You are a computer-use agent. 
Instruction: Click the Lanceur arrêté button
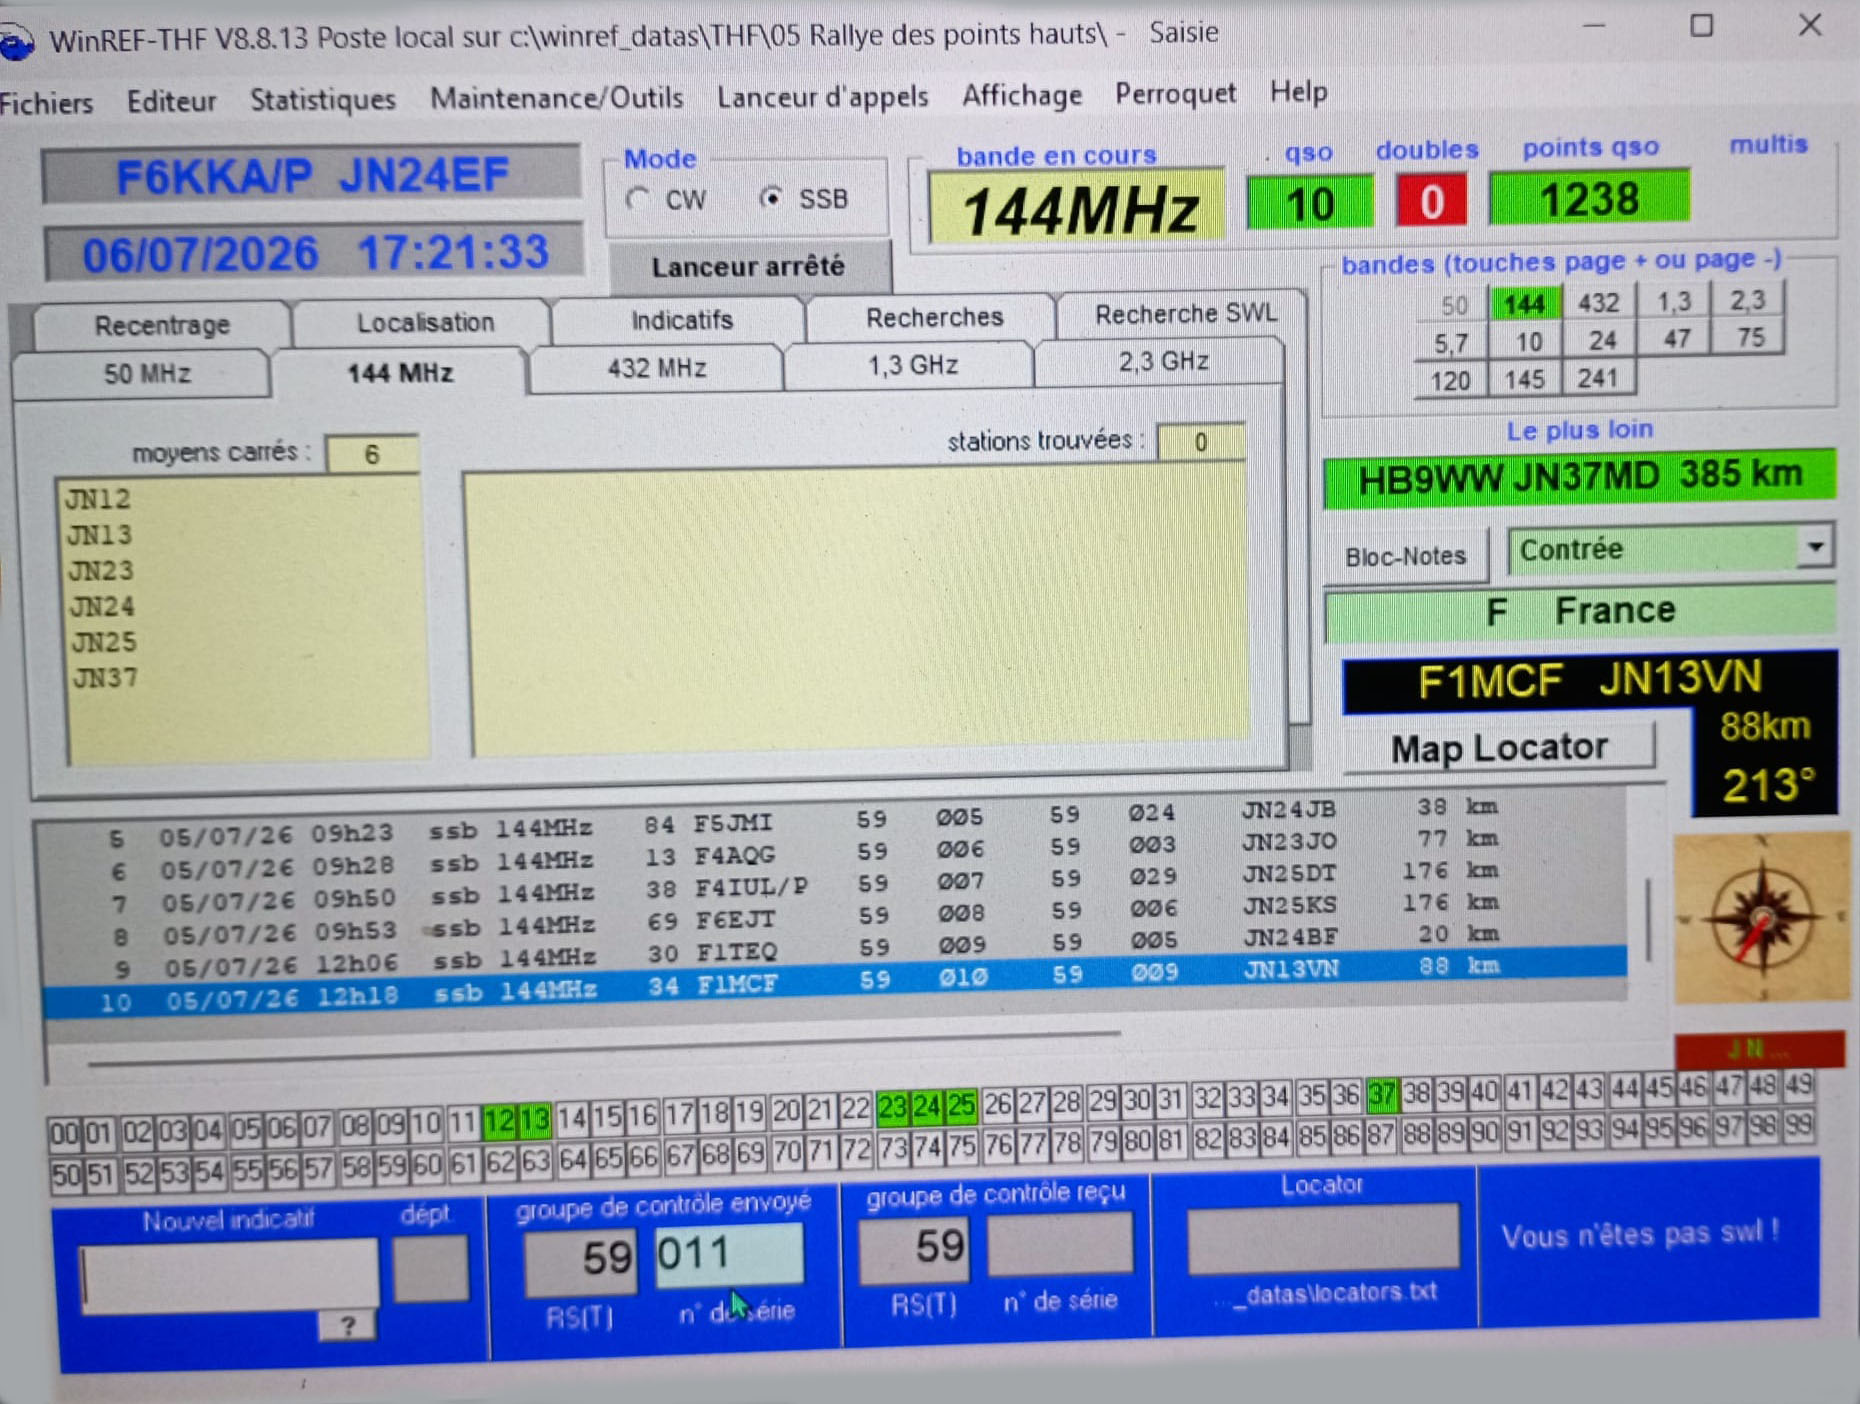(x=748, y=266)
